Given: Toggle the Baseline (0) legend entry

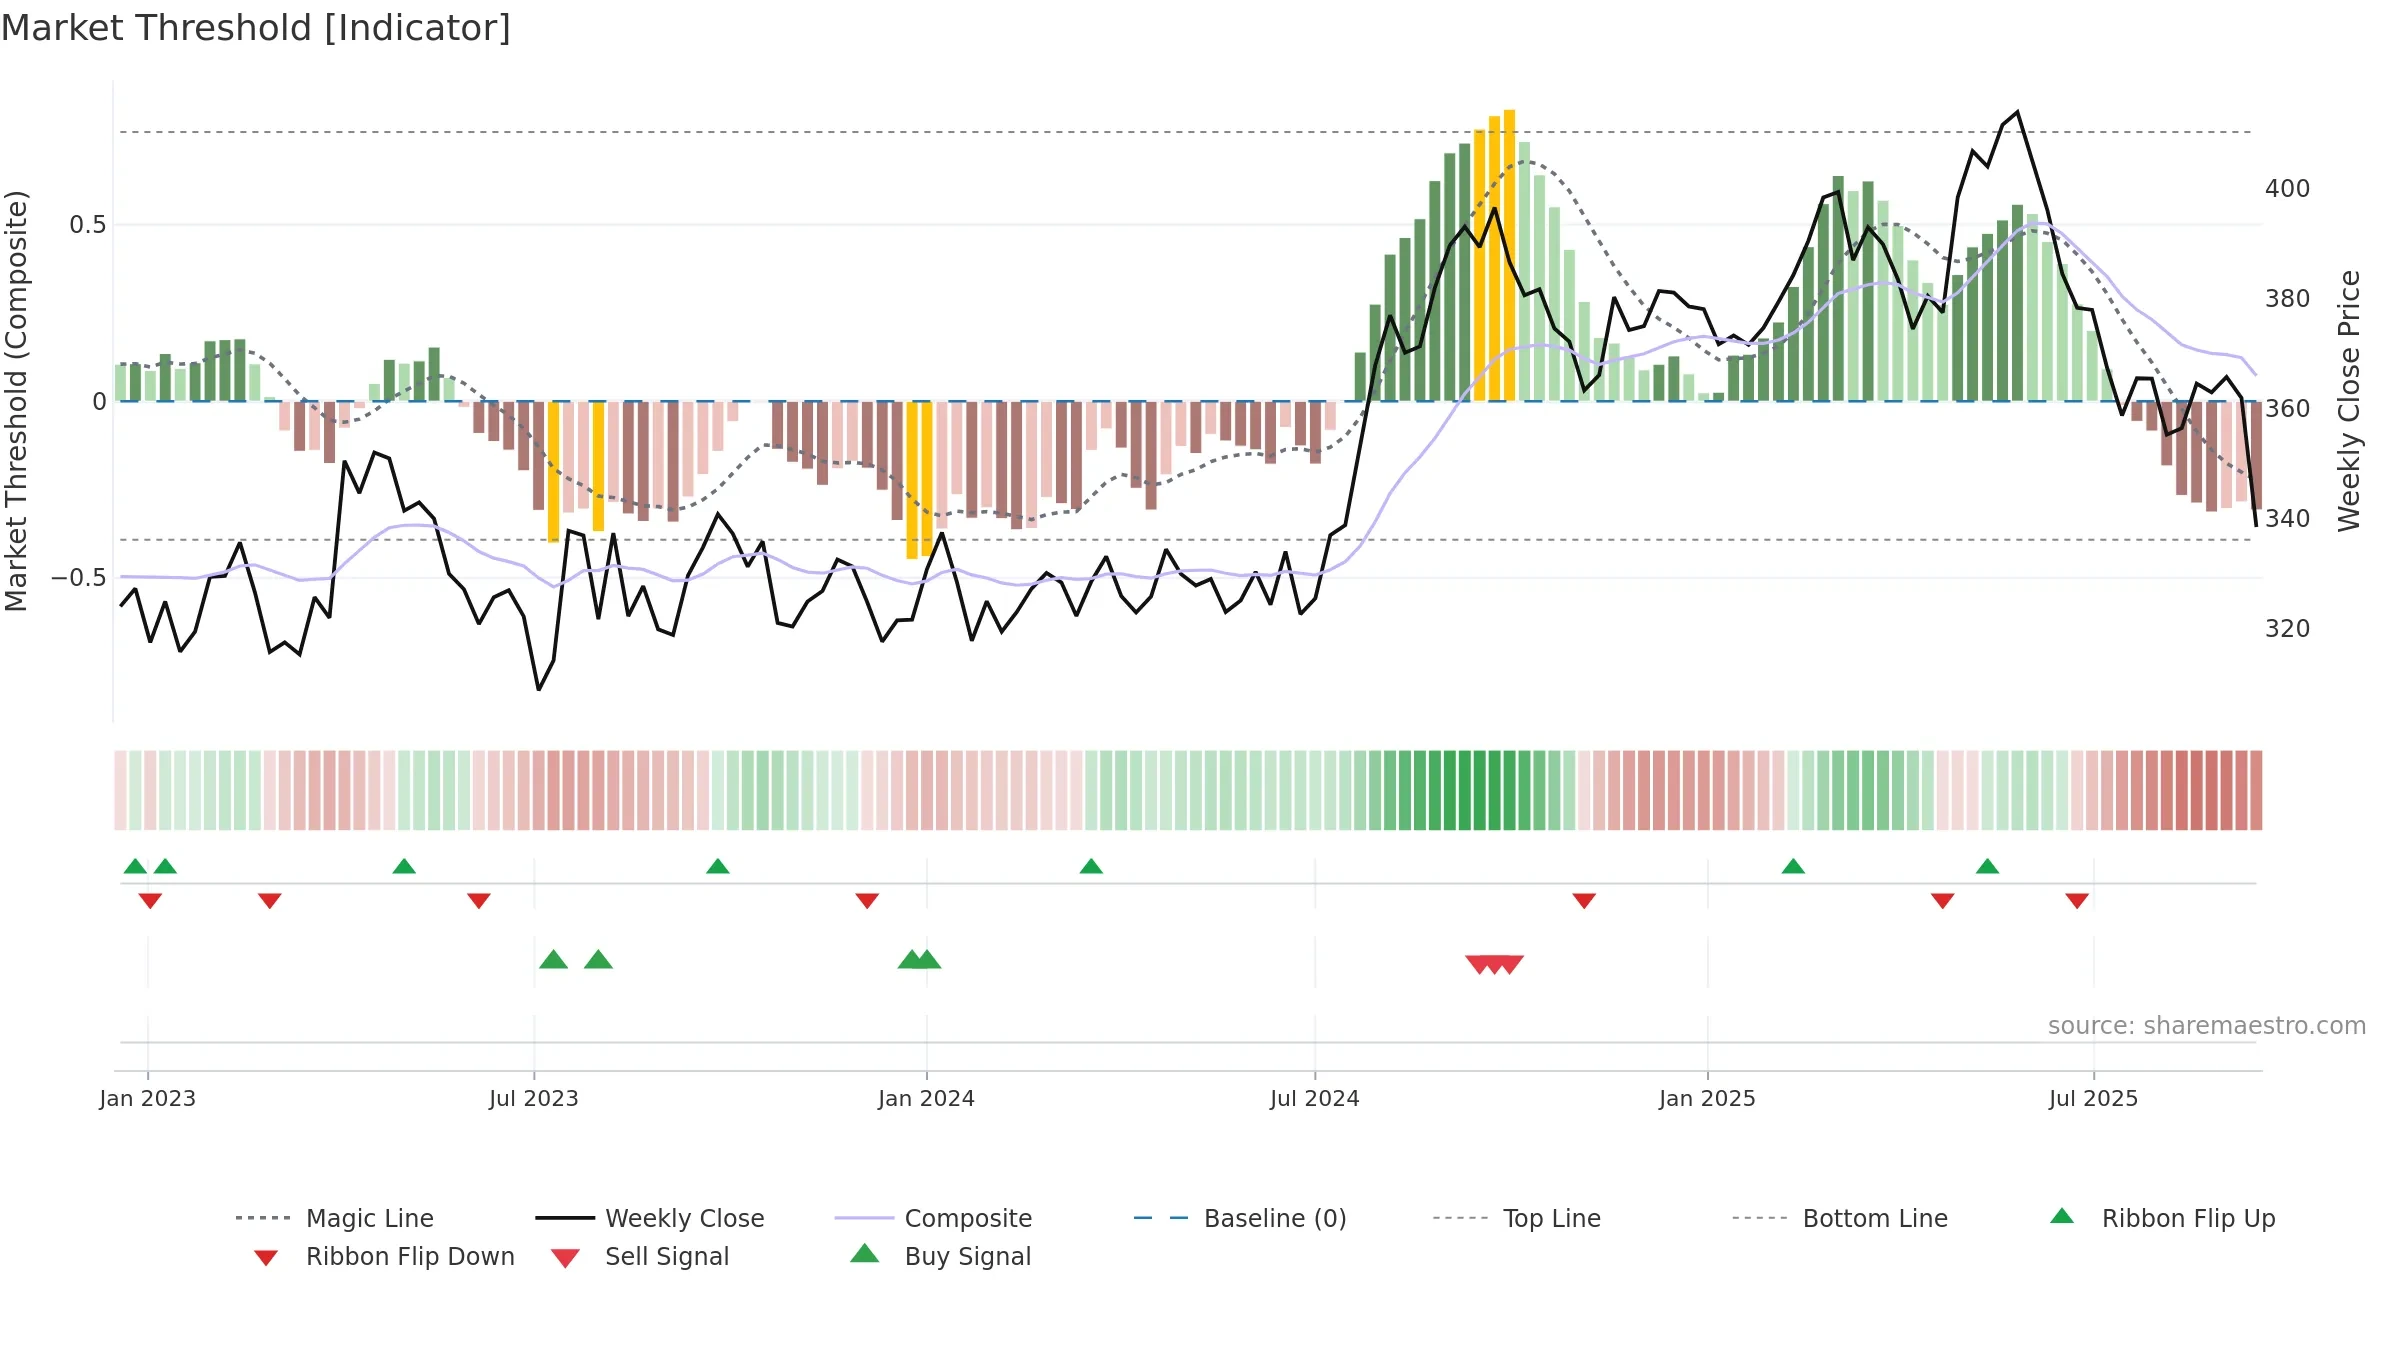Looking at the screenshot, I should (x=1240, y=1218).
